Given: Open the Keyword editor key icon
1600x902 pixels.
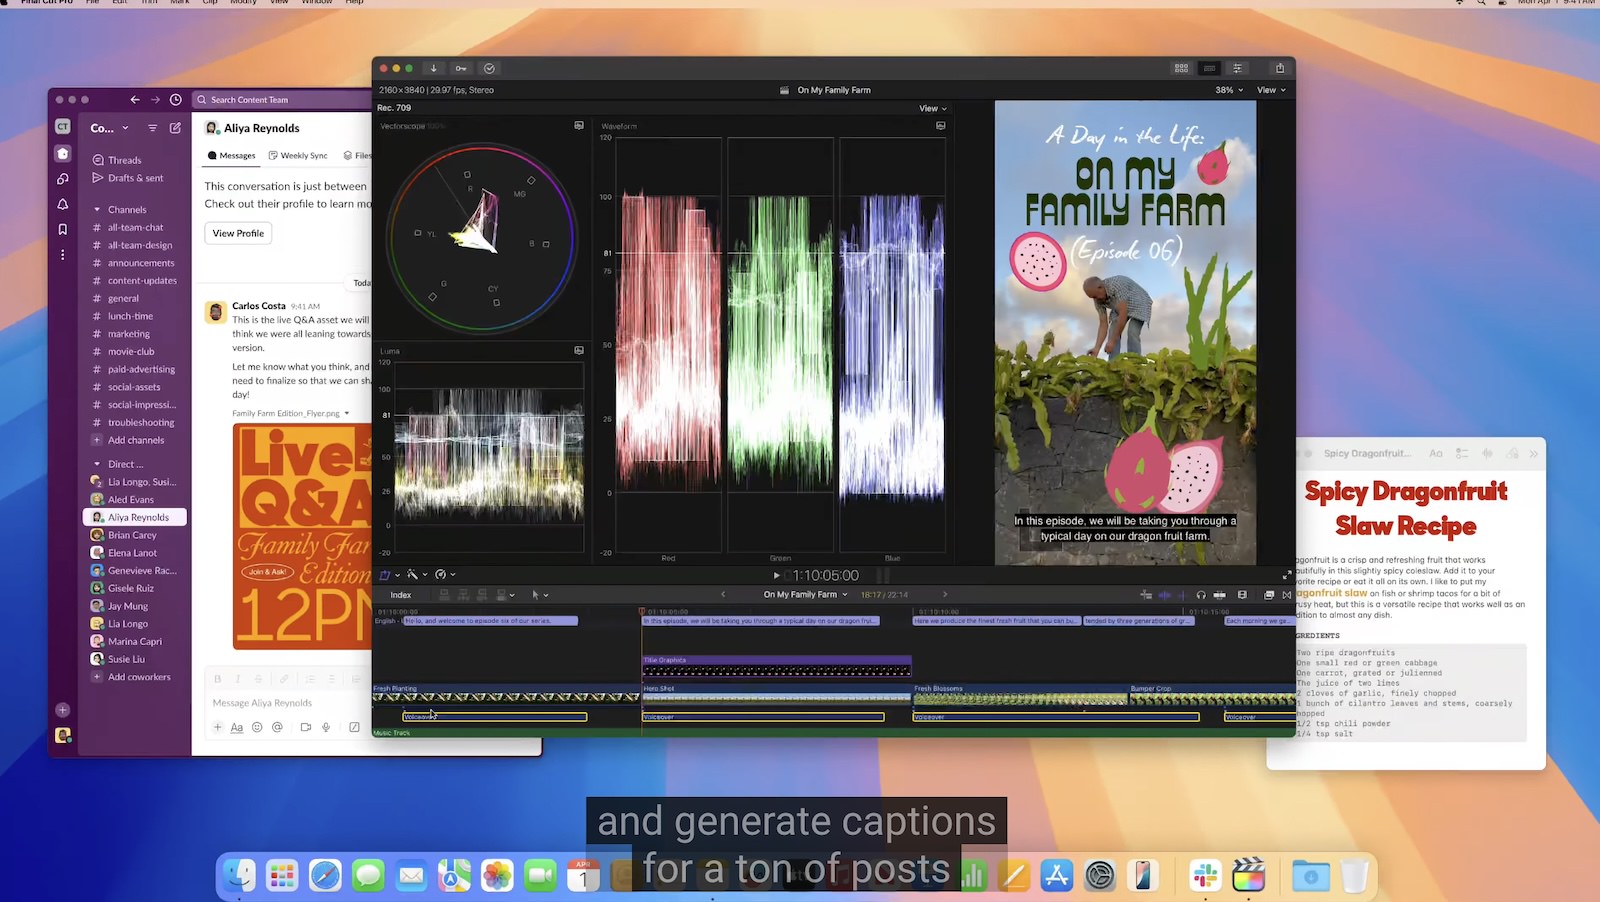Looking at the screenshot, I should click(x=461, y=68).
